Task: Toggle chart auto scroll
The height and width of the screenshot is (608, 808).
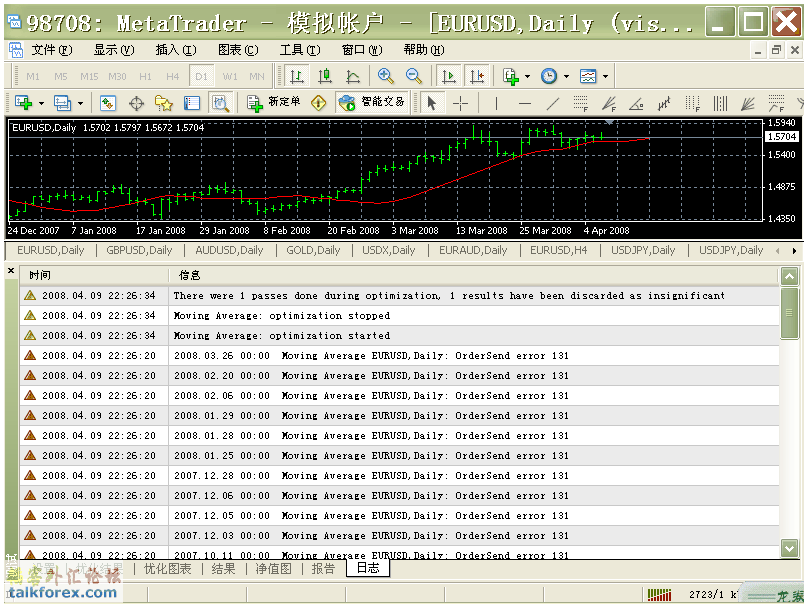Action: point(448,76)
